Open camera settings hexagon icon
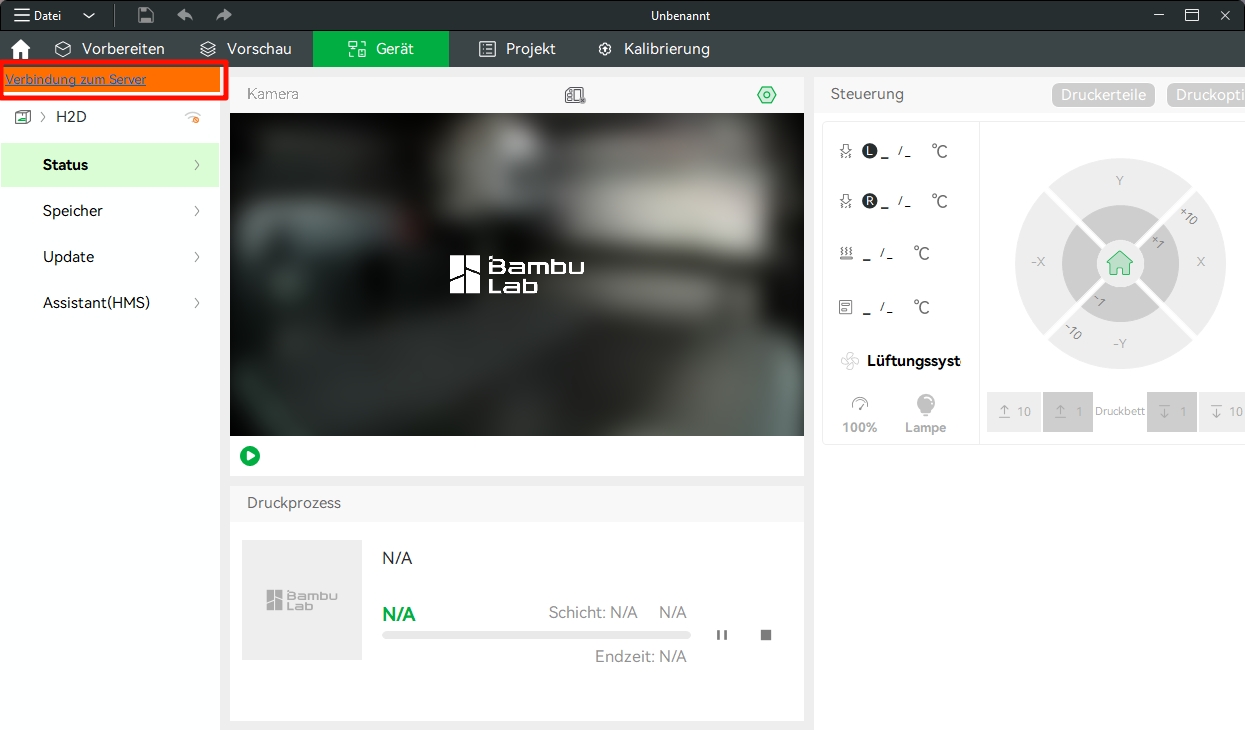The width and height of the screenshot is (1245, 730). tap(767, 95)
